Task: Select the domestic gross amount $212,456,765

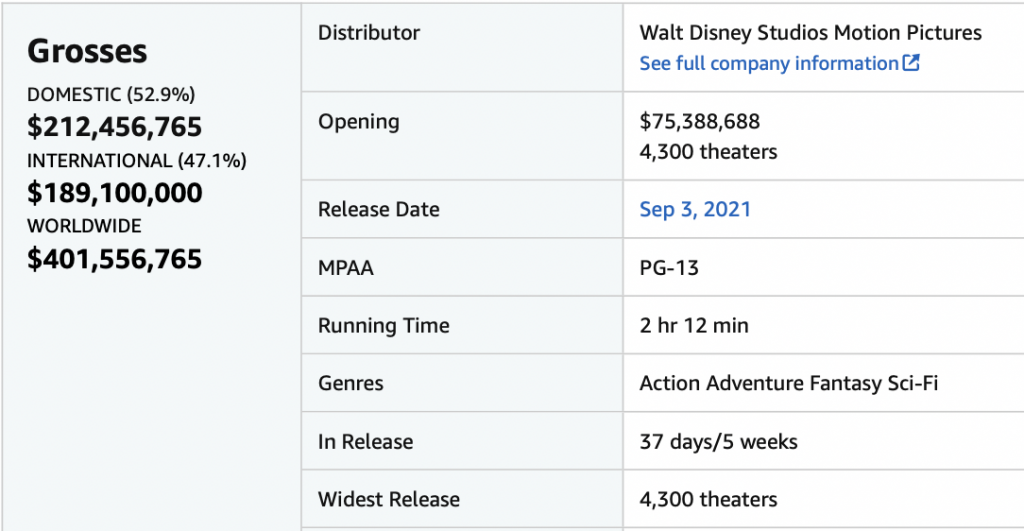Action: pos(114,127)
